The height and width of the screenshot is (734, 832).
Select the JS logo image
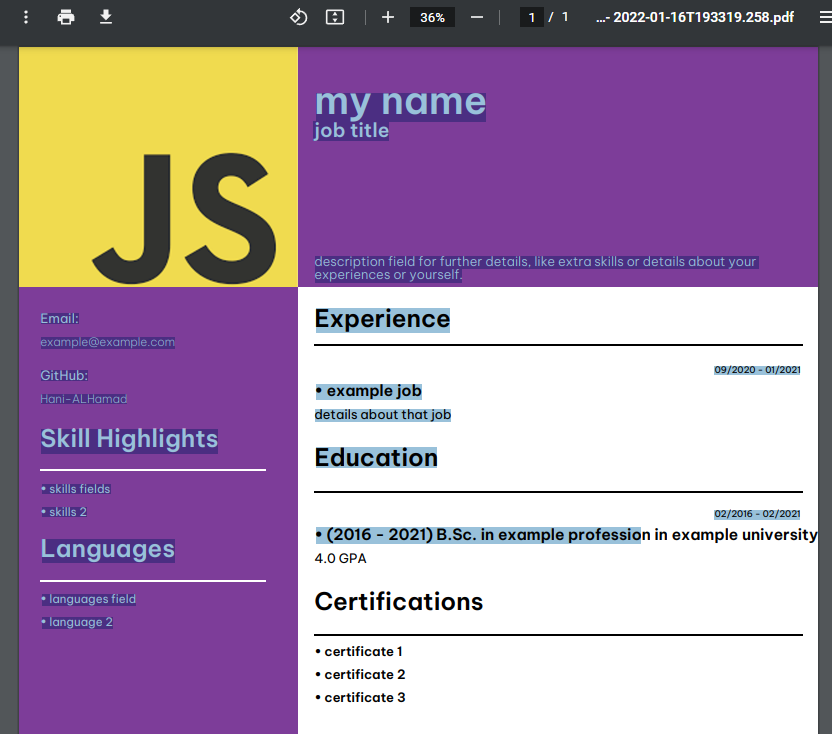(158, 167)
